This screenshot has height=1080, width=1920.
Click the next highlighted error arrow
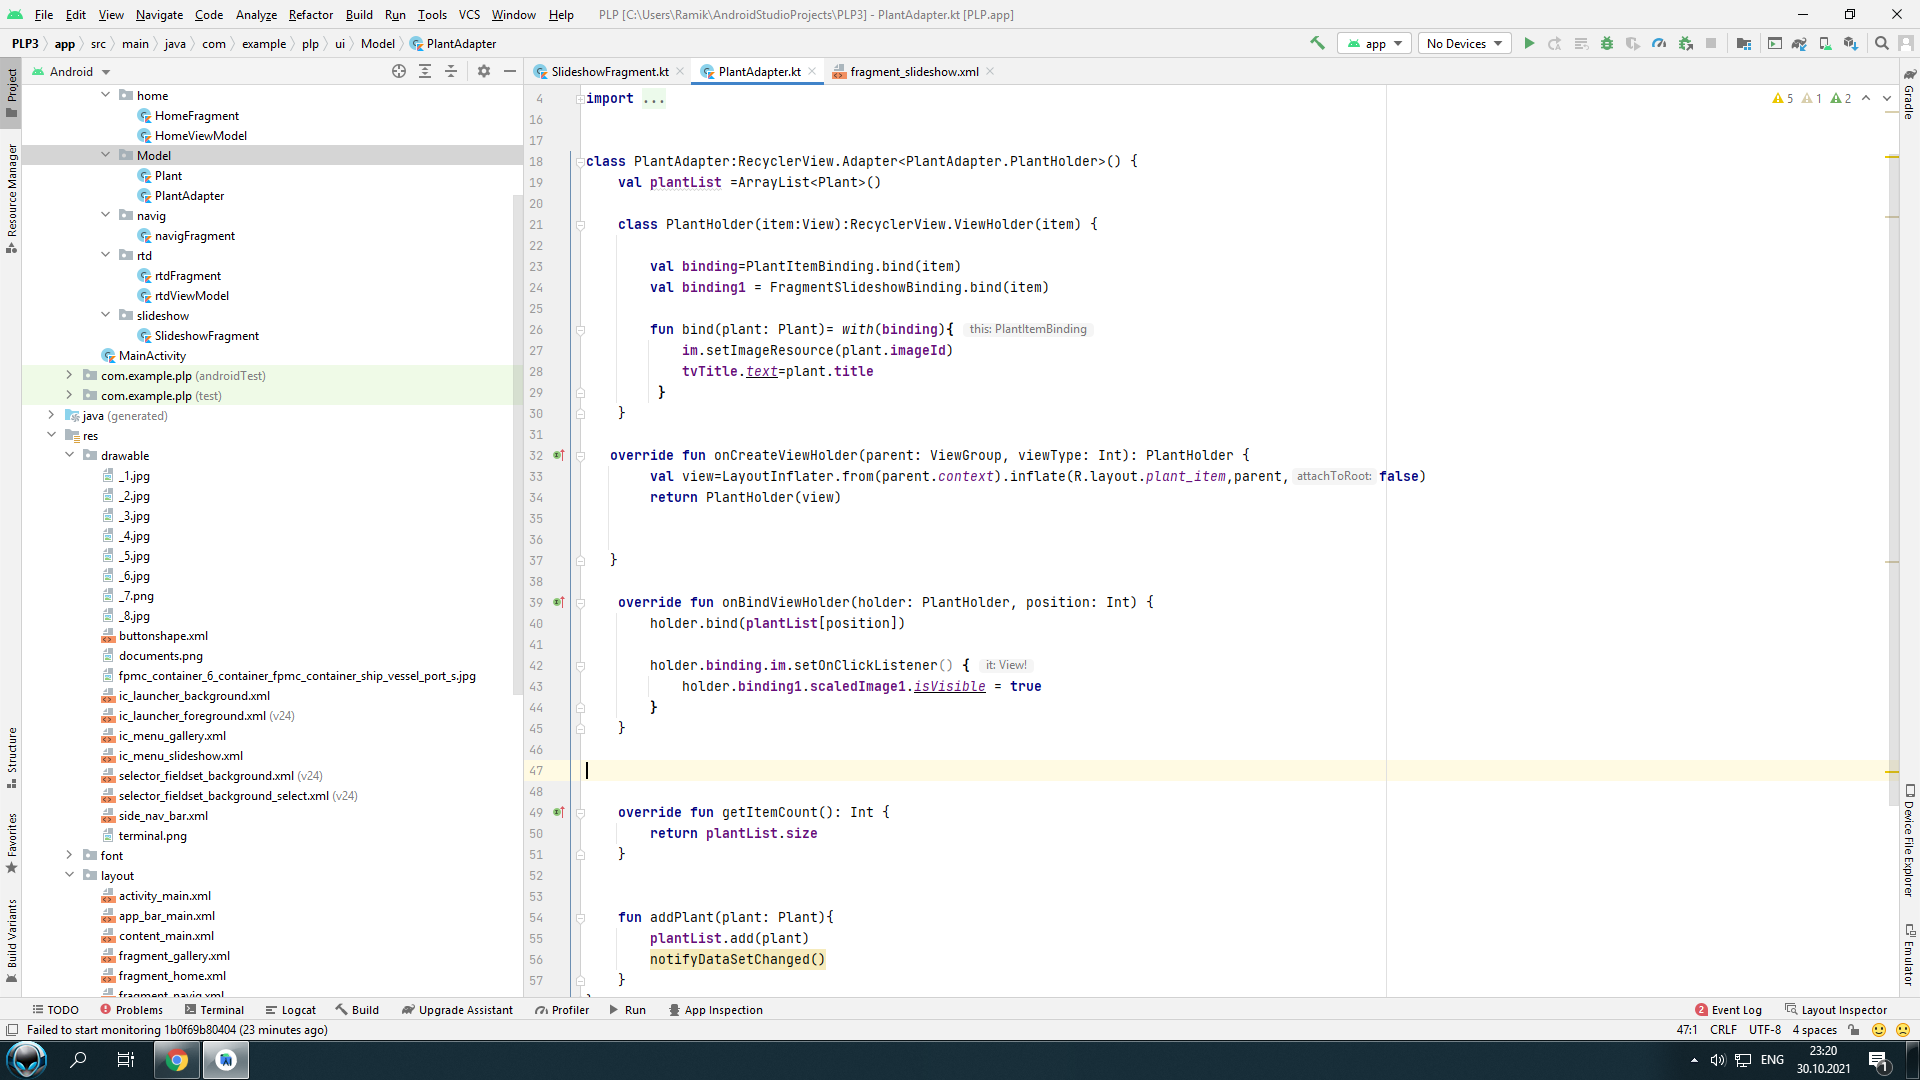coord(1887,98)
